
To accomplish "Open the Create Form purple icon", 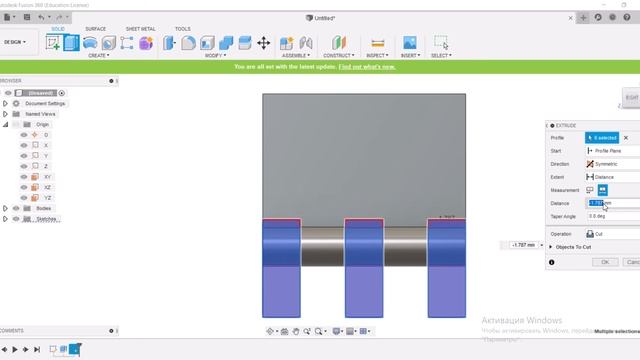I will tap(146, 43).
